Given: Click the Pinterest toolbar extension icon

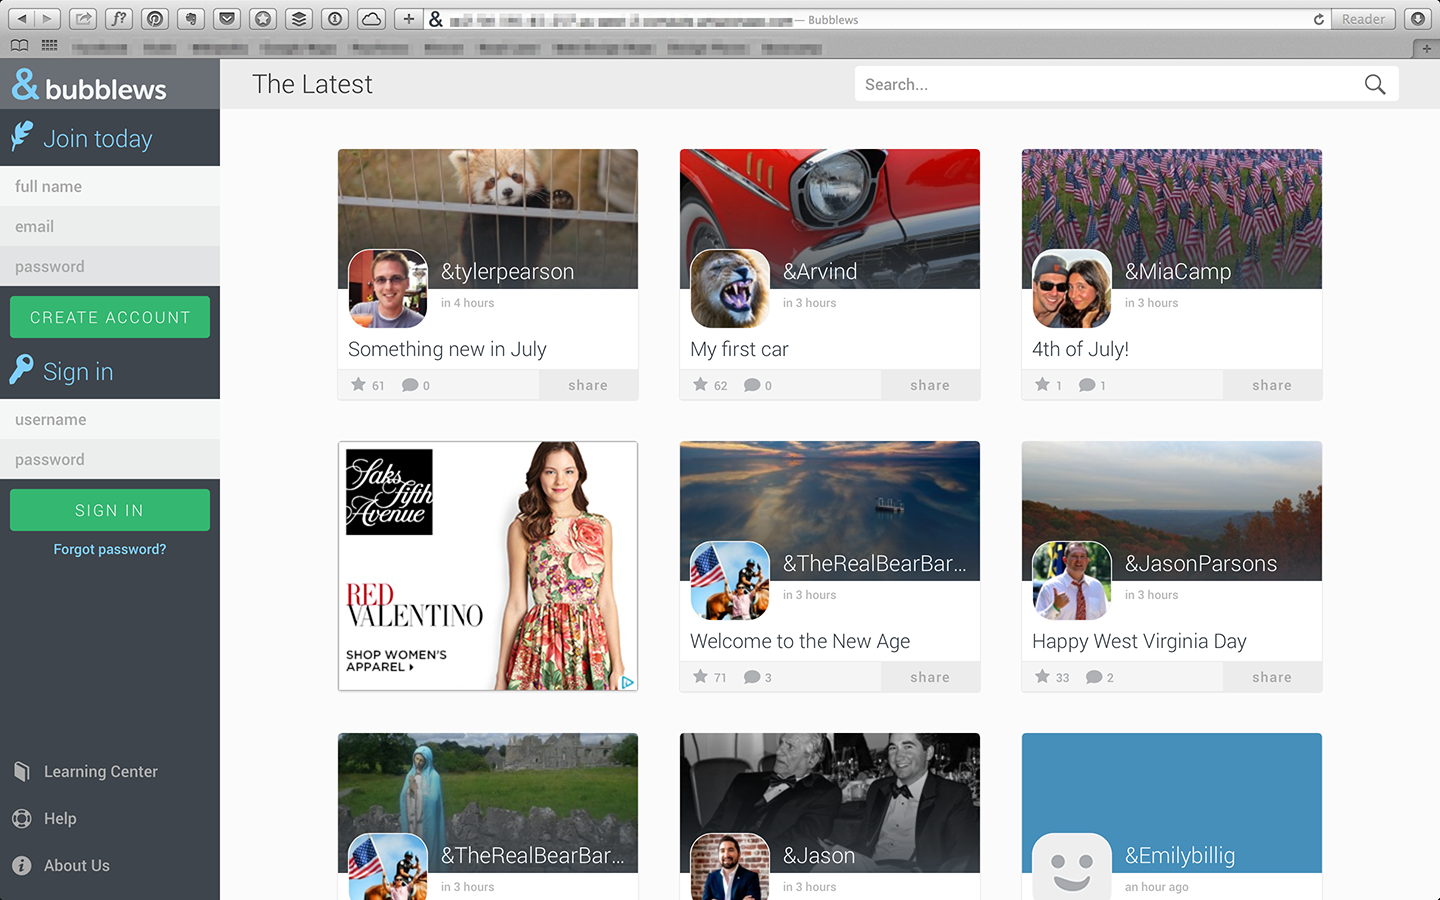Looking at the screenshot, I should point(155,19).
